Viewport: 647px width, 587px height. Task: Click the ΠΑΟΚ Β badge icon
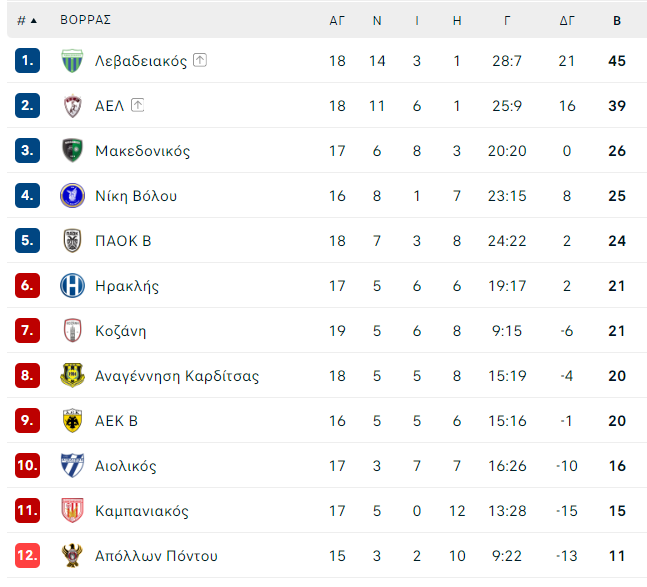72,240
